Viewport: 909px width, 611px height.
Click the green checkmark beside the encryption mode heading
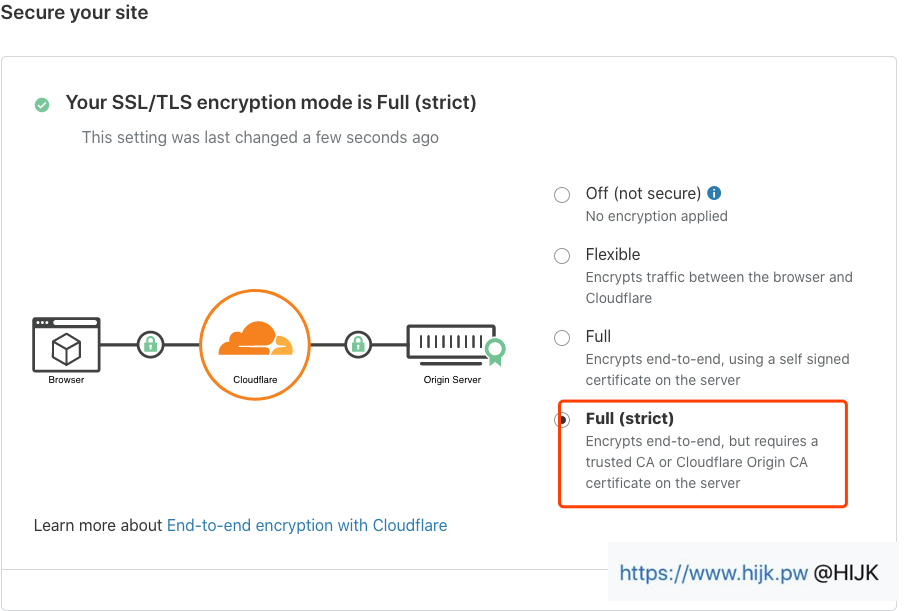point(41,104)
